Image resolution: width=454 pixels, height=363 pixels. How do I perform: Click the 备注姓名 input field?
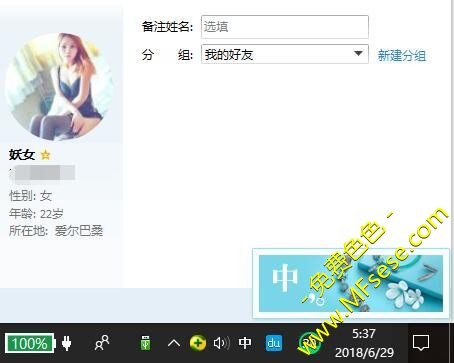pyautogui.click(x=285, y=27)
